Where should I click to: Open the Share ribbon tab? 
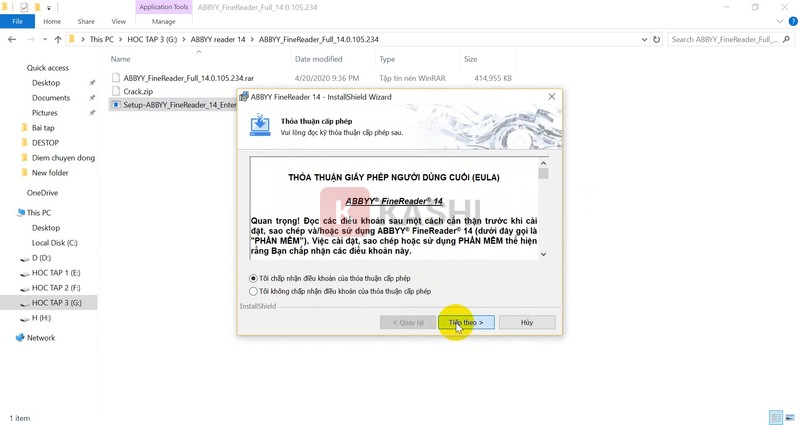(x=86, y=21)
